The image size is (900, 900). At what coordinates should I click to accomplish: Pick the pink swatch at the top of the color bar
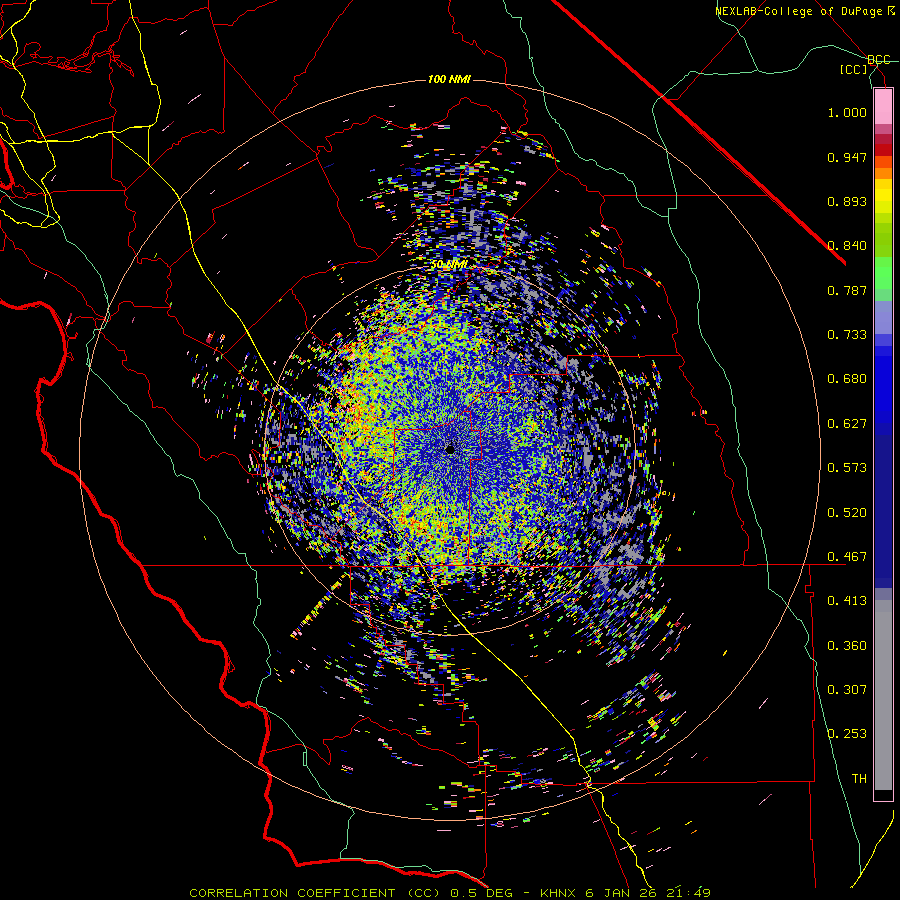click(883, 107)
